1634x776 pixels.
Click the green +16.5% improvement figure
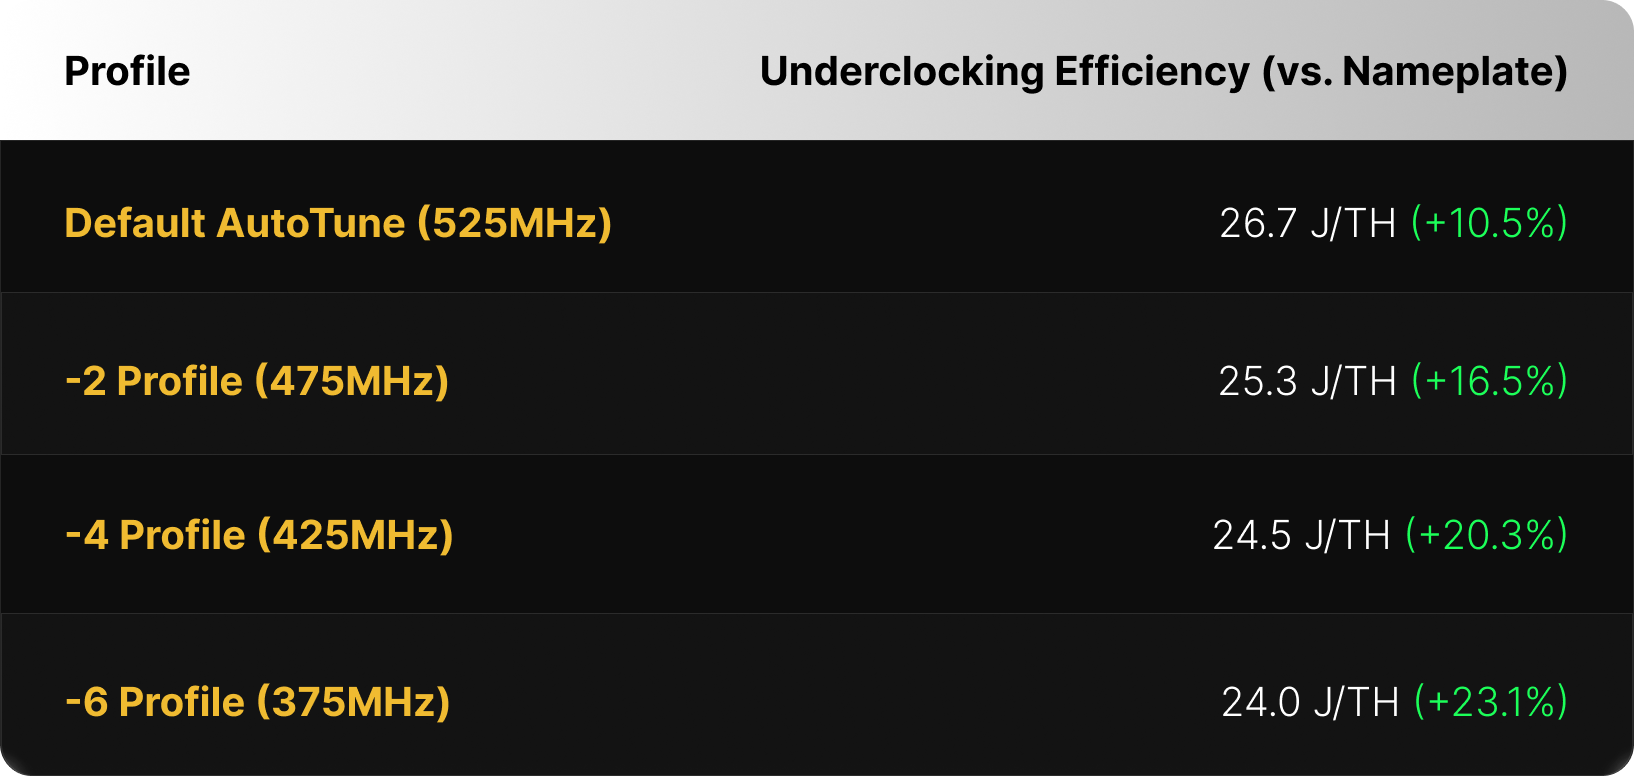pos(1489,381)
